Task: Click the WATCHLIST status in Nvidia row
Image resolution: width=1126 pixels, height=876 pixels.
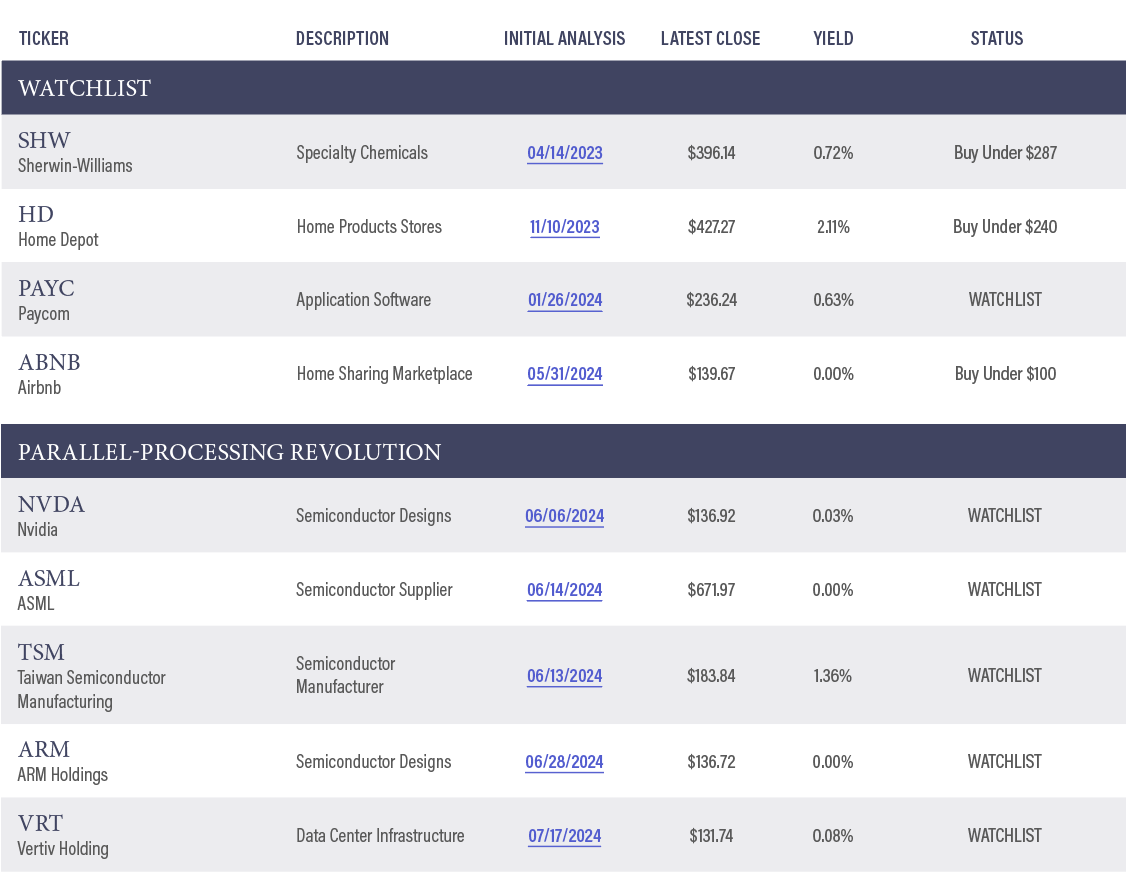Action: point(1004,516)
